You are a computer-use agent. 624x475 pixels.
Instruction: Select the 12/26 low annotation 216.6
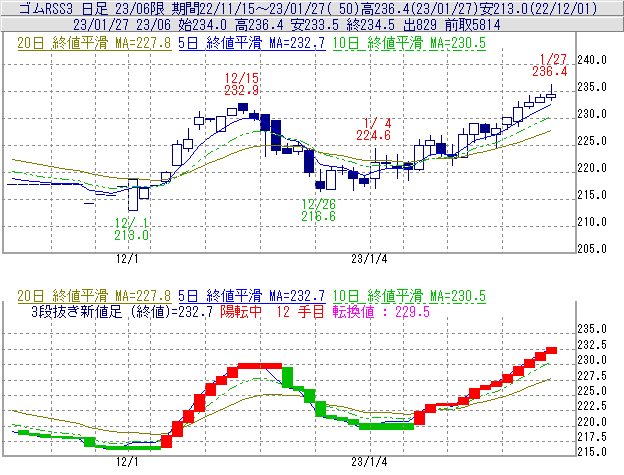coord(318,215)
